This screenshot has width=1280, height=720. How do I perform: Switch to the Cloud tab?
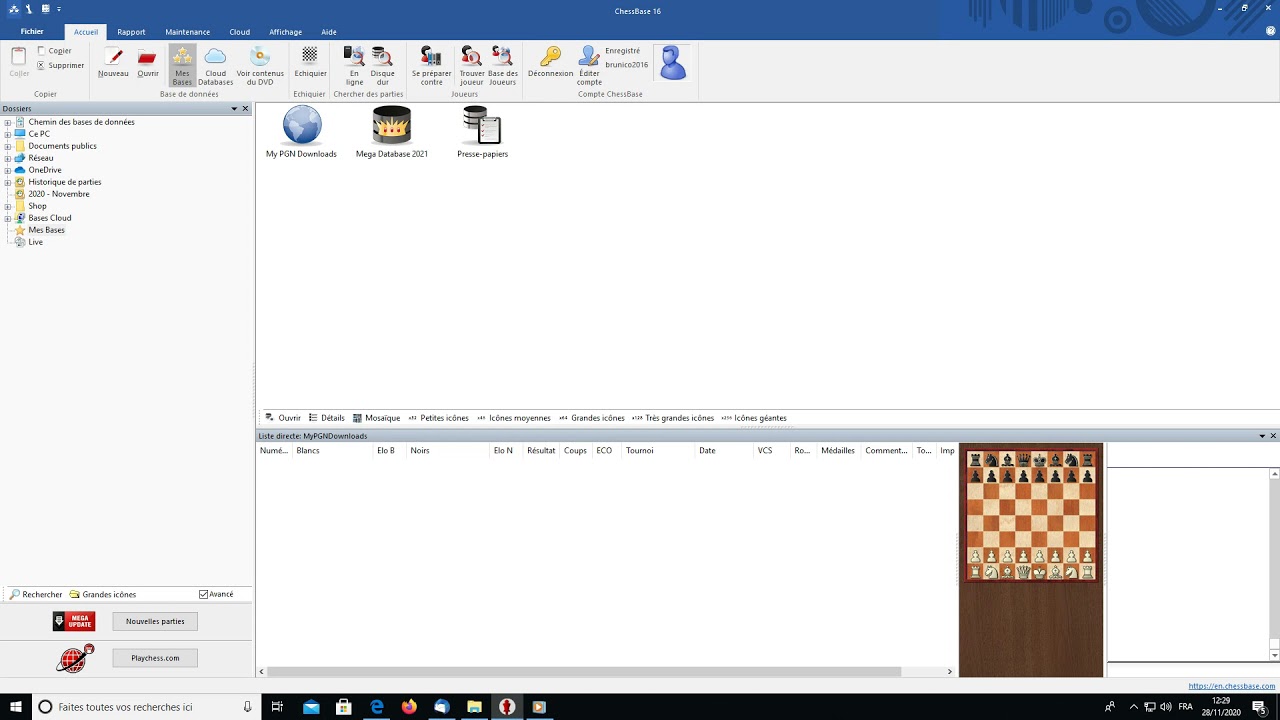click(x=240, y=32)
